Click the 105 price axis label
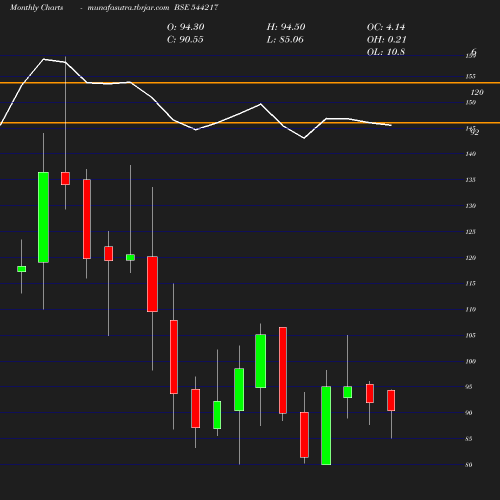Screen dimensions: 500x500 click(470, 335)
